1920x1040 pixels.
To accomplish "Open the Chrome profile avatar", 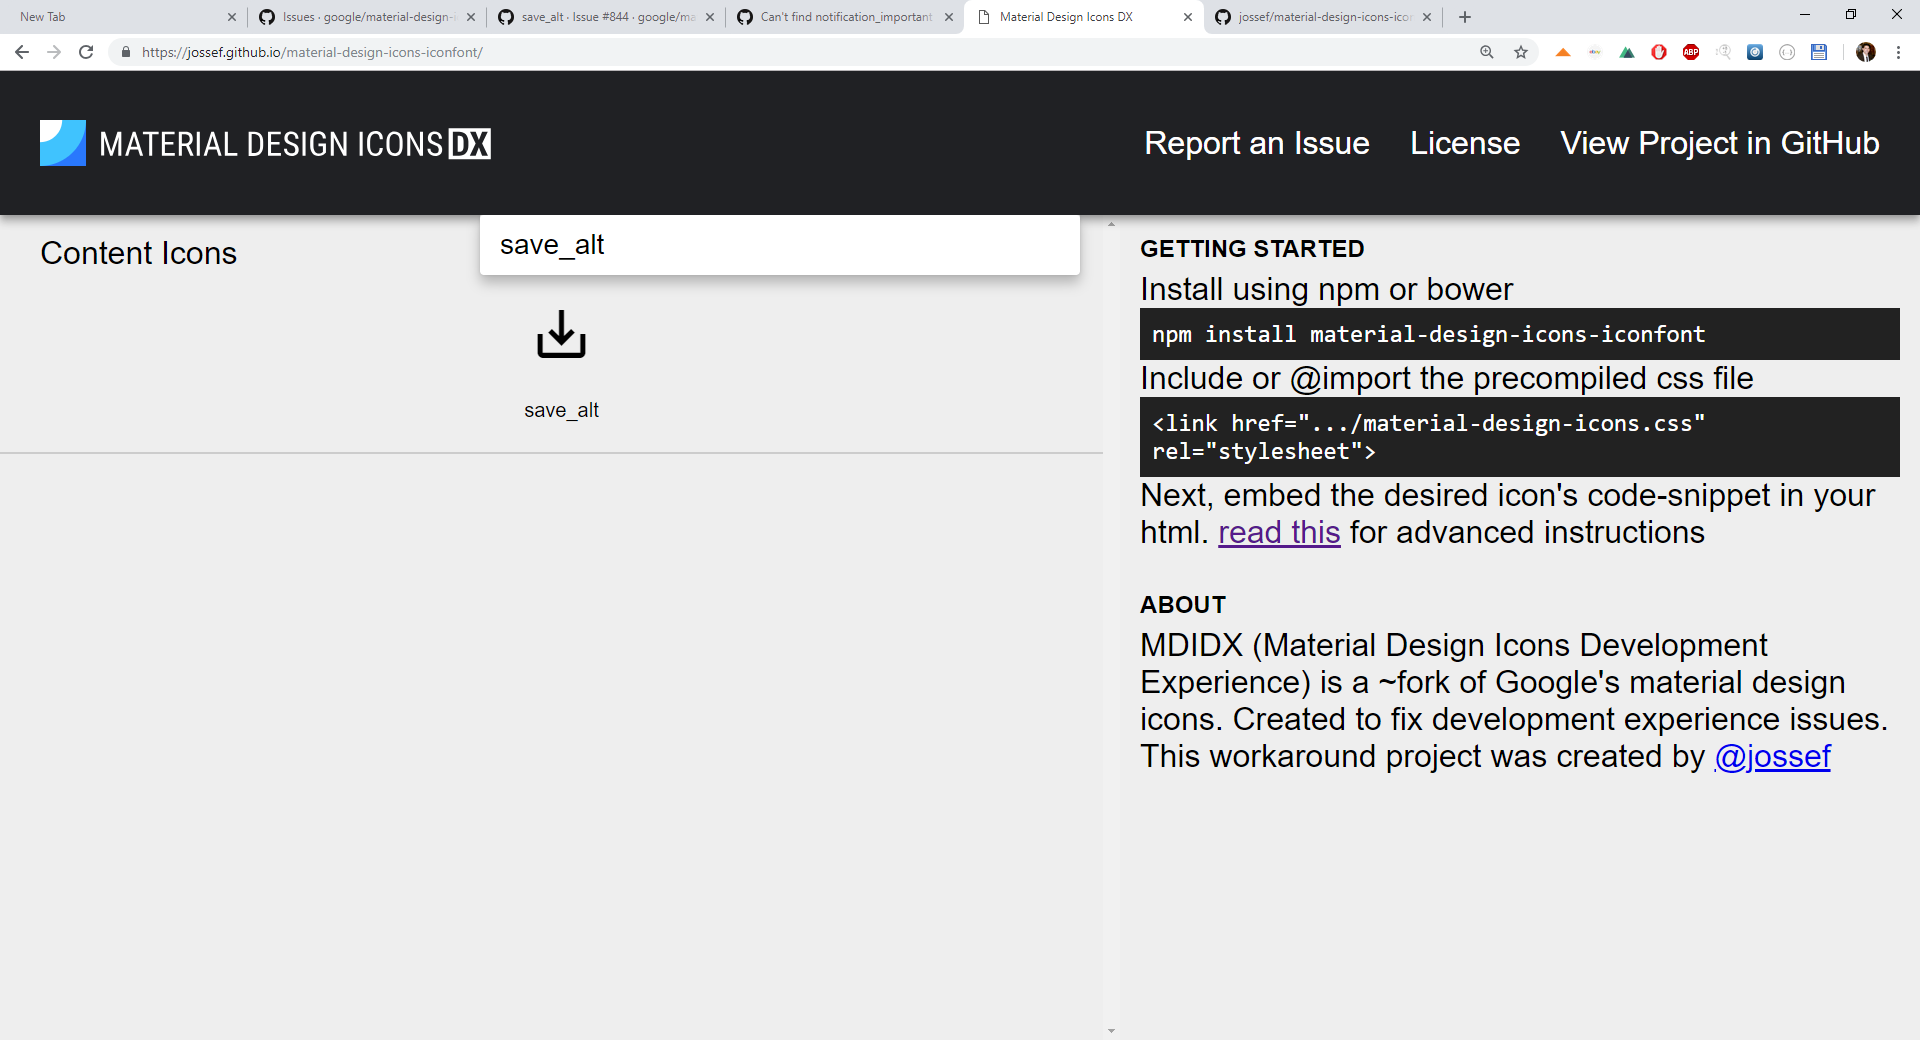I will [1866, 52].
